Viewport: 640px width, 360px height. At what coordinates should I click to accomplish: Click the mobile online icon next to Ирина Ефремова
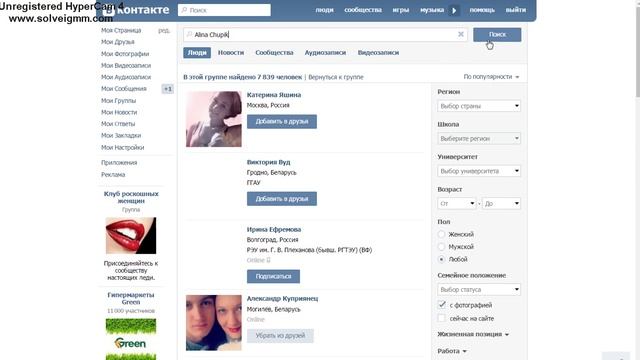268,260
